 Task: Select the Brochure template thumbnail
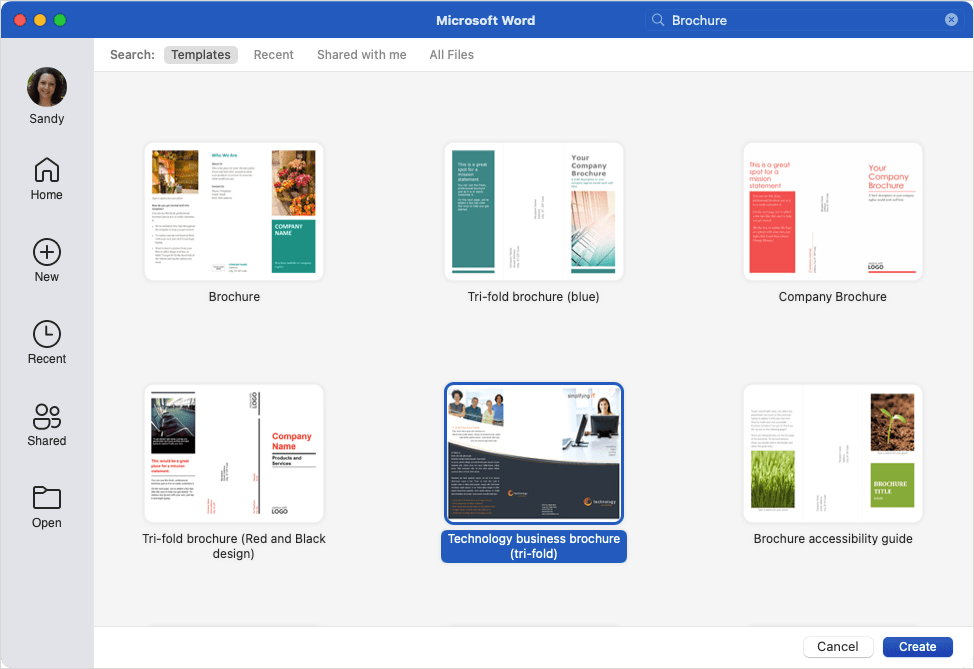coord(234,211)
